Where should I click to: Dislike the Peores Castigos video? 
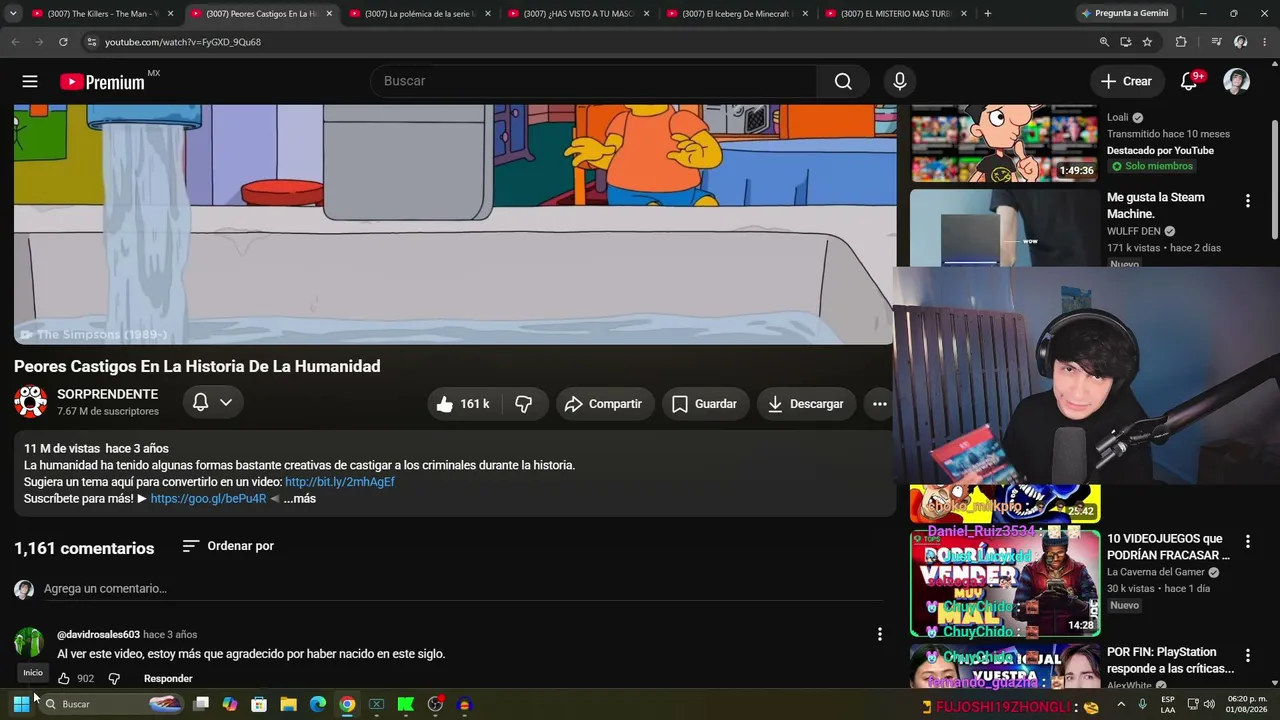point(524,404)
